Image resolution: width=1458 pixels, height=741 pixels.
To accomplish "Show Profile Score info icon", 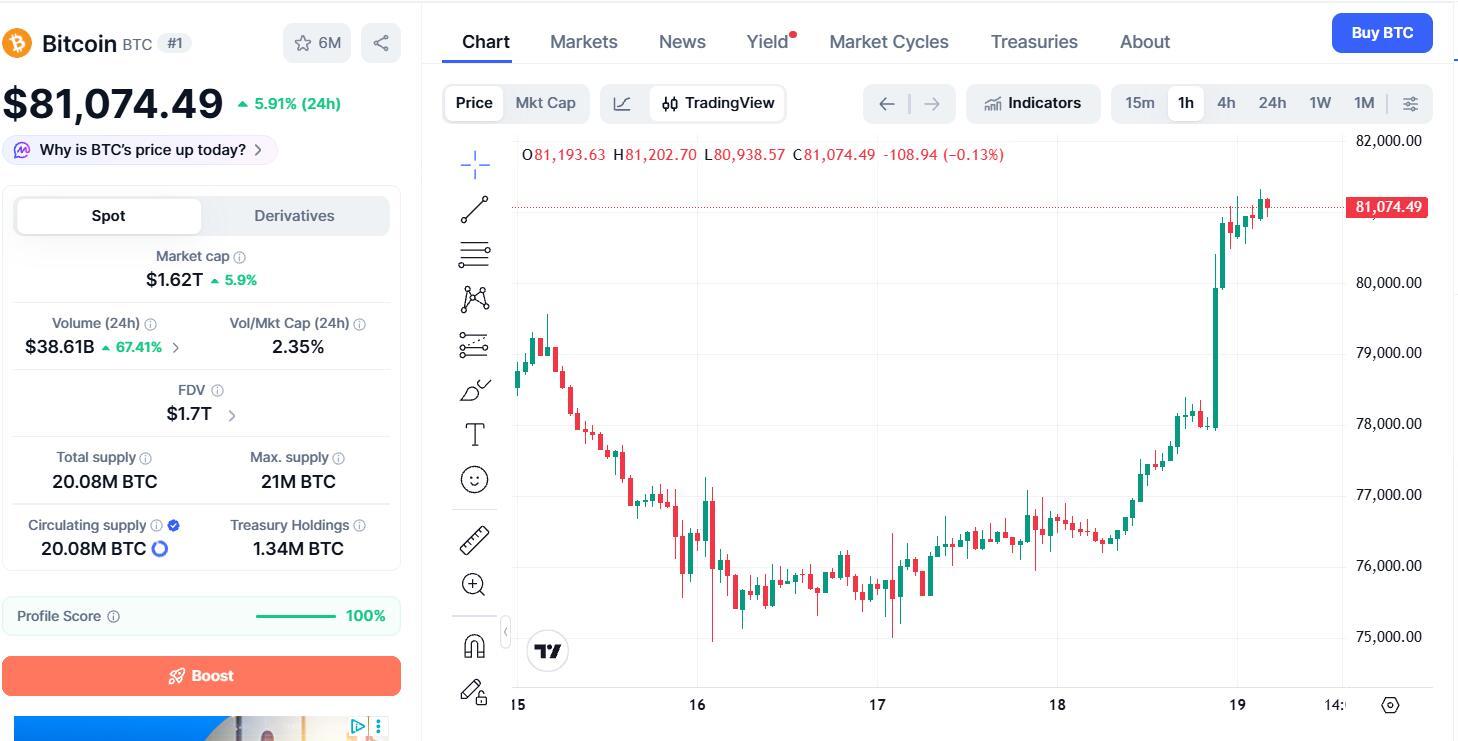I will coord(113,616).
